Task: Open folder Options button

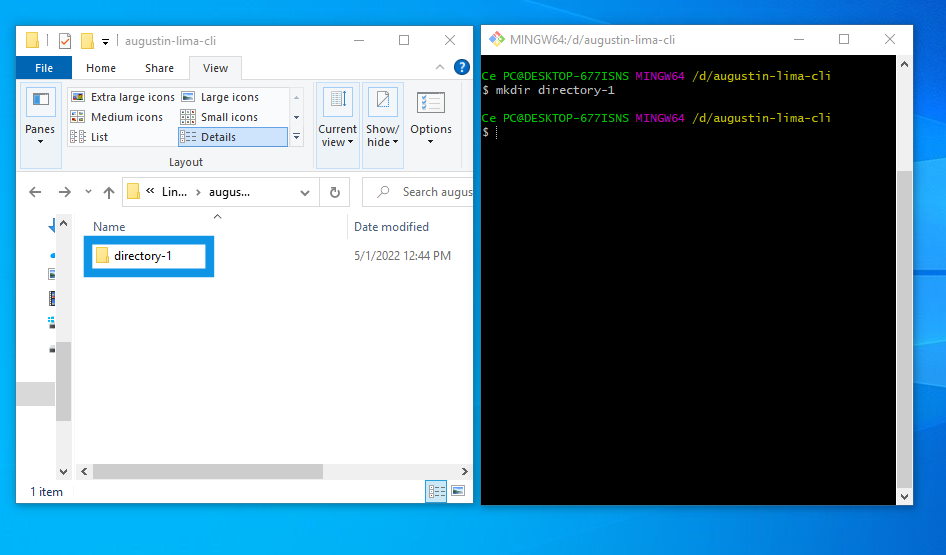Action: coord(431,119)
